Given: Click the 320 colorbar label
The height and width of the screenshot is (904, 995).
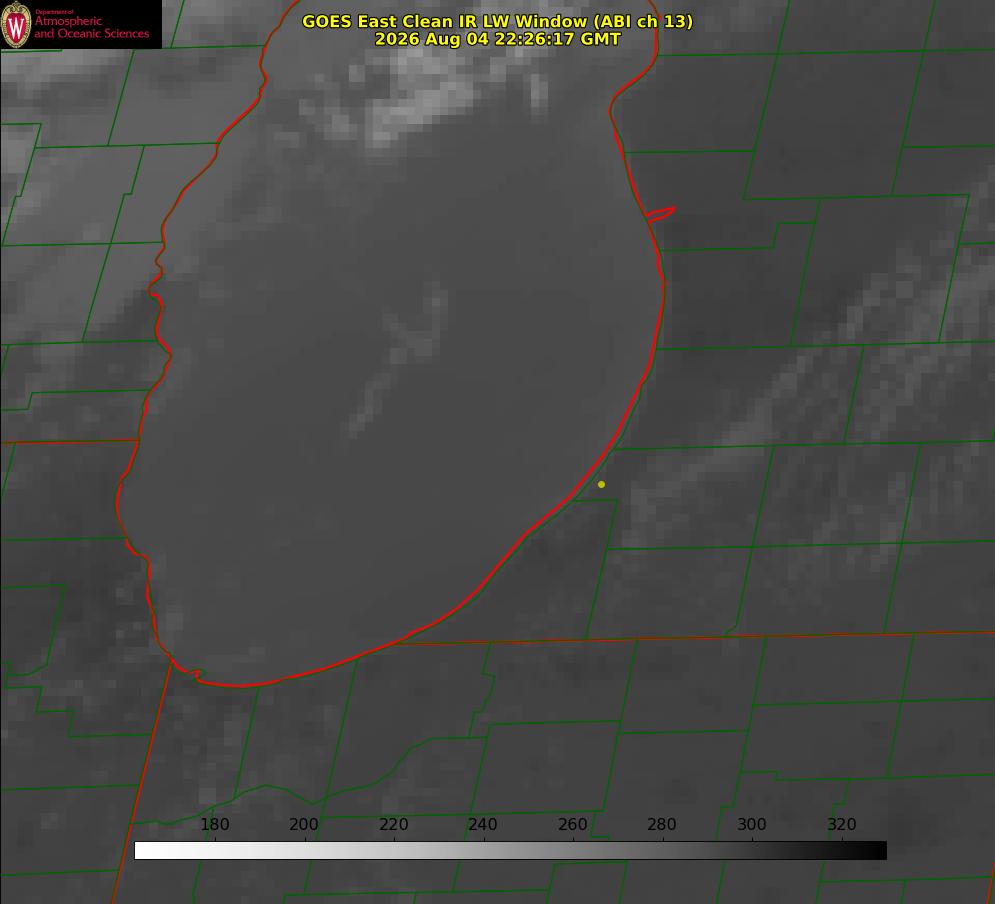Looking at the screenshot, I should (x=842, y=824).
